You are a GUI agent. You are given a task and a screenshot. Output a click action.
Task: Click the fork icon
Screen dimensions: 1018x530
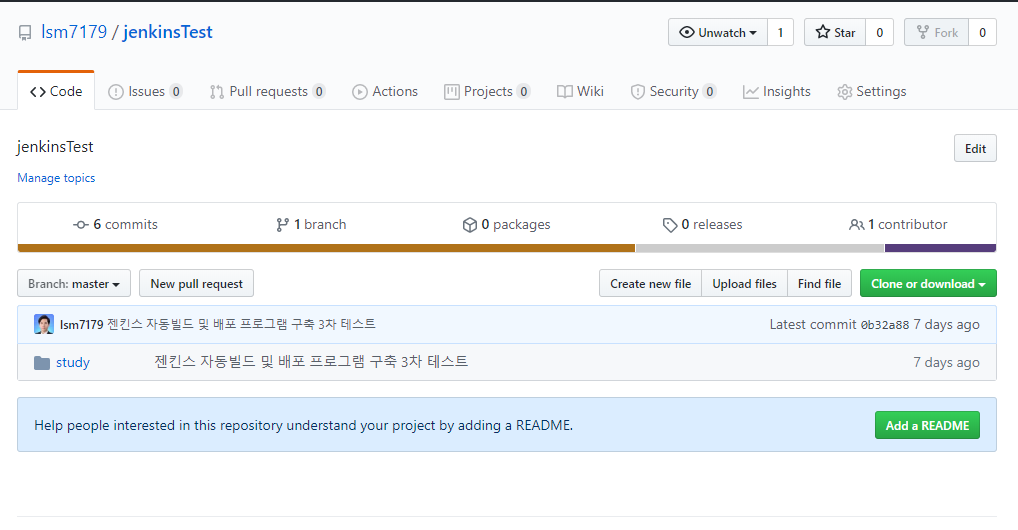(x=923, y=32)
